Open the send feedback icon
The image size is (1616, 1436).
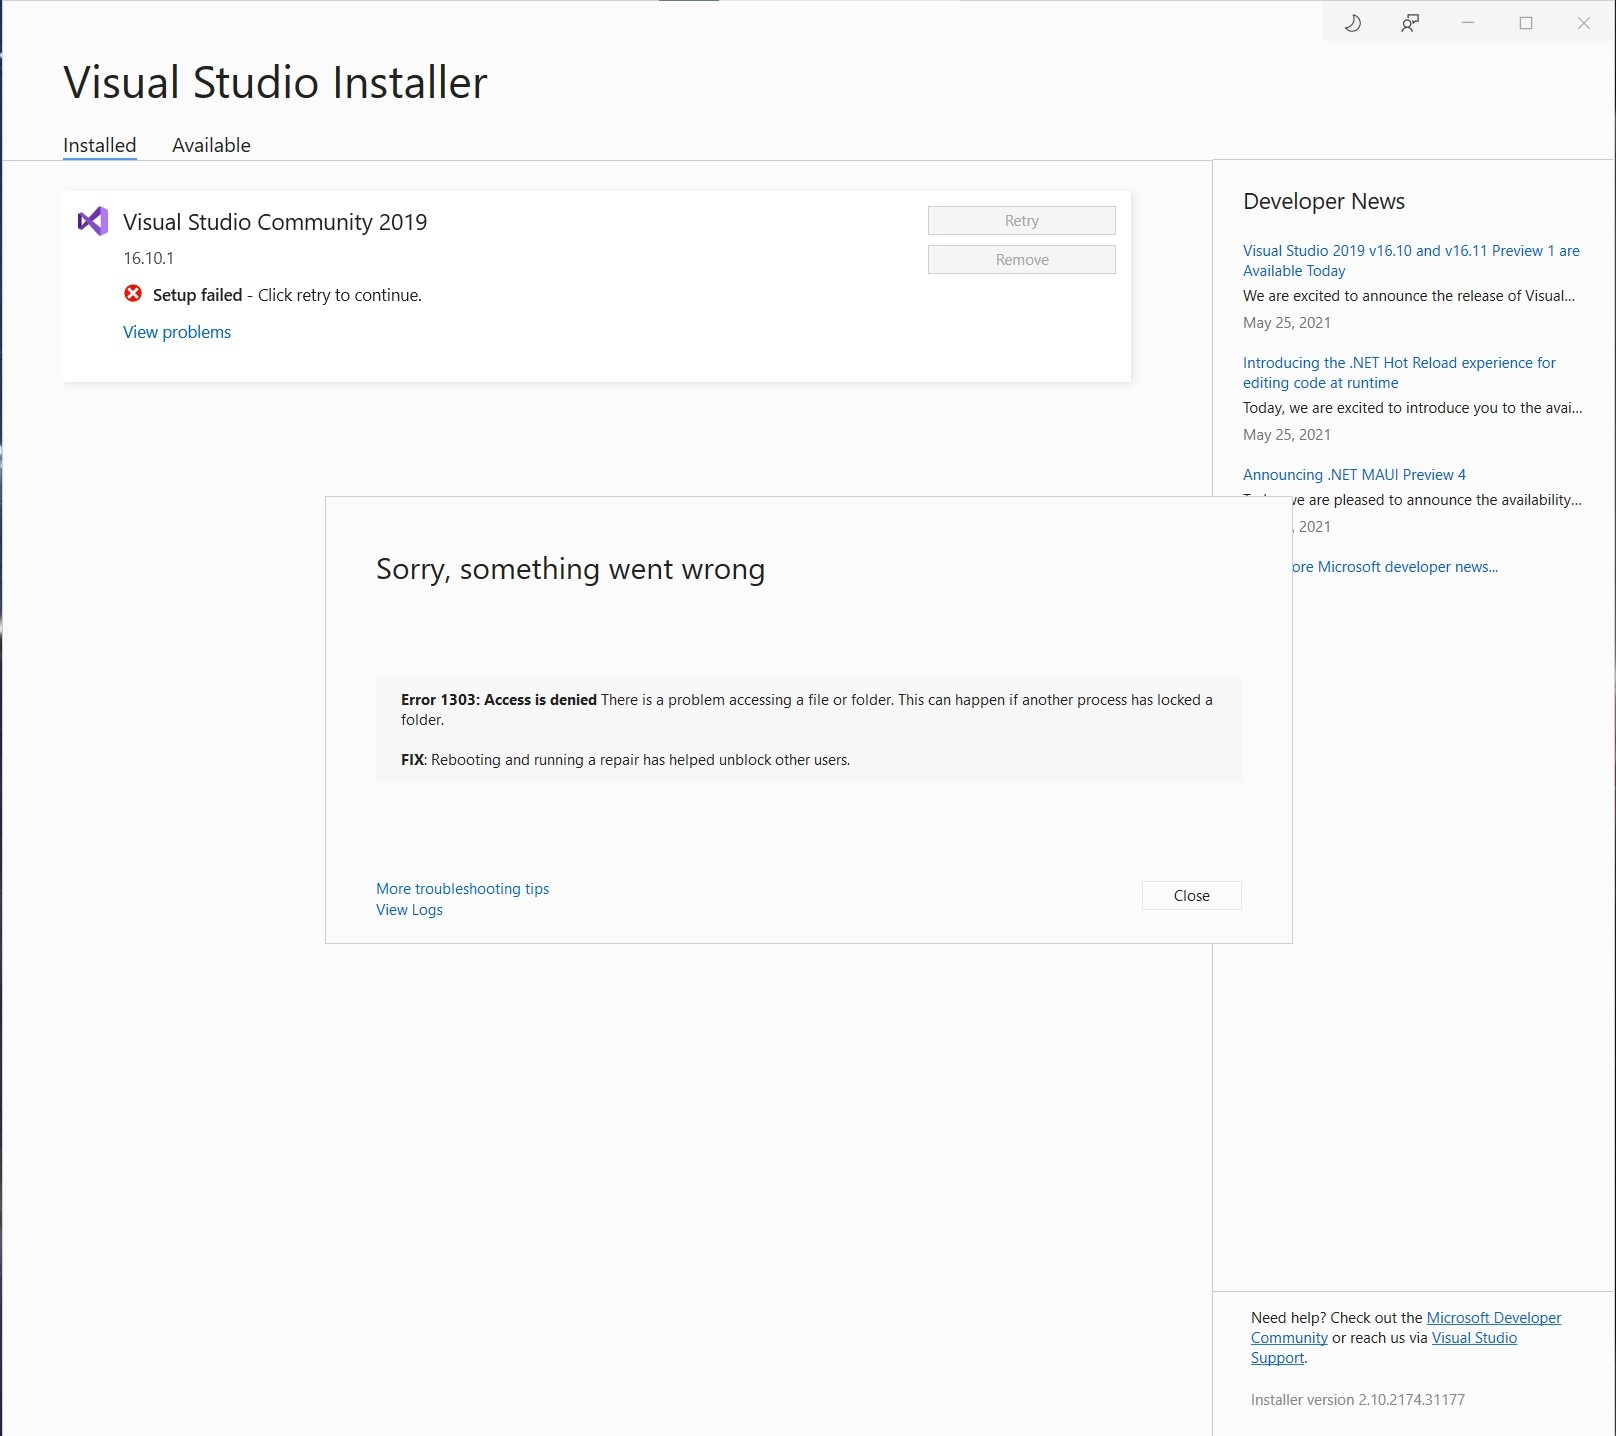coord(1410,23)
